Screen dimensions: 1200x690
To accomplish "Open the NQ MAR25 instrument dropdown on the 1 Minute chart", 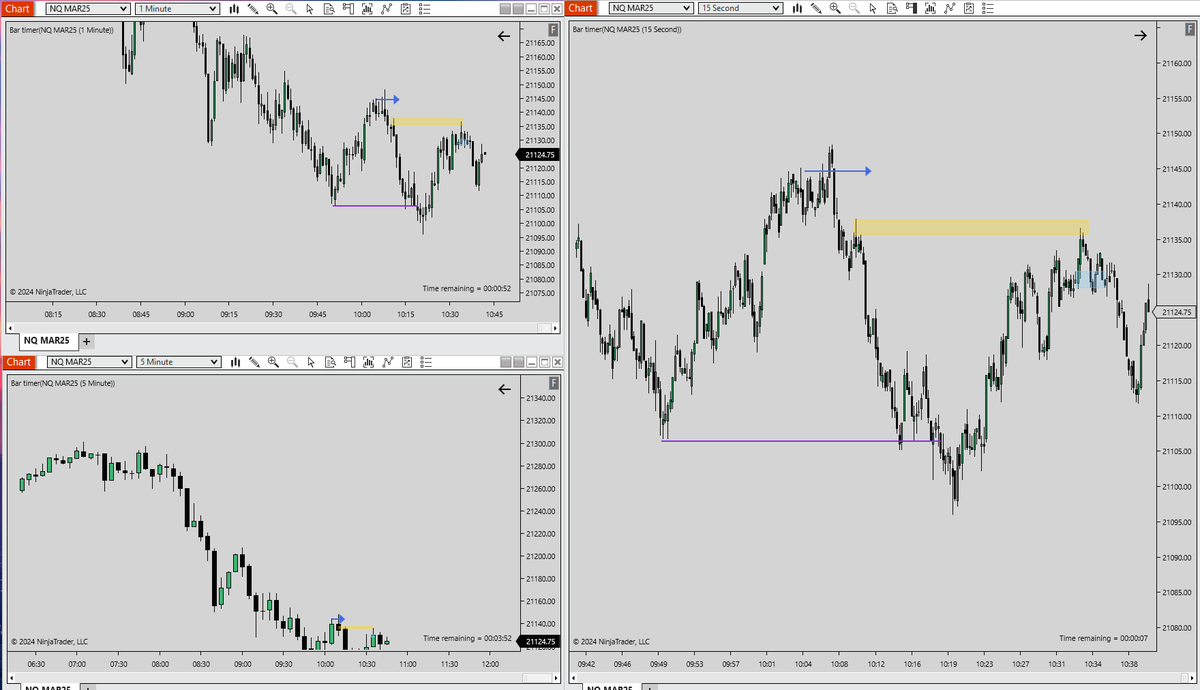I will pyautogui.click(x=87, y=8).
